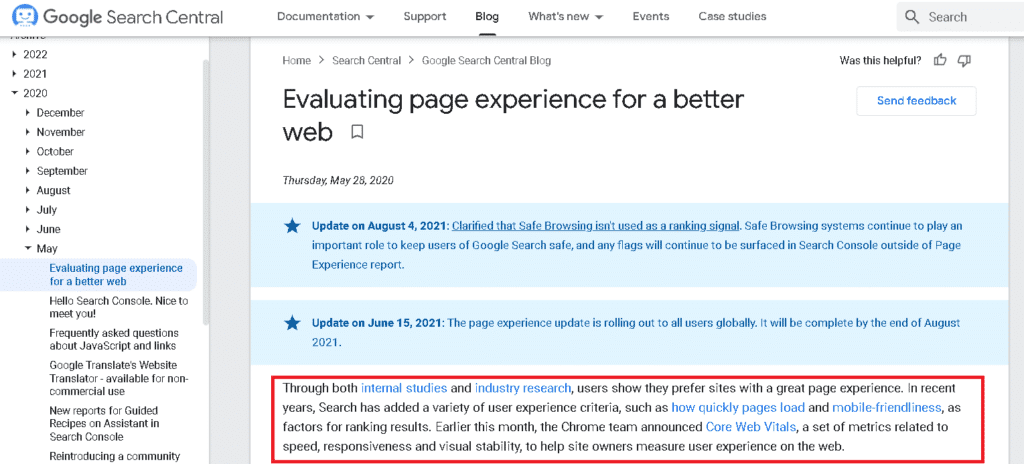The image size is (1024, 464).
Task: Click the Thursday, May 28, 2020 date
Action: click(338, 180)
